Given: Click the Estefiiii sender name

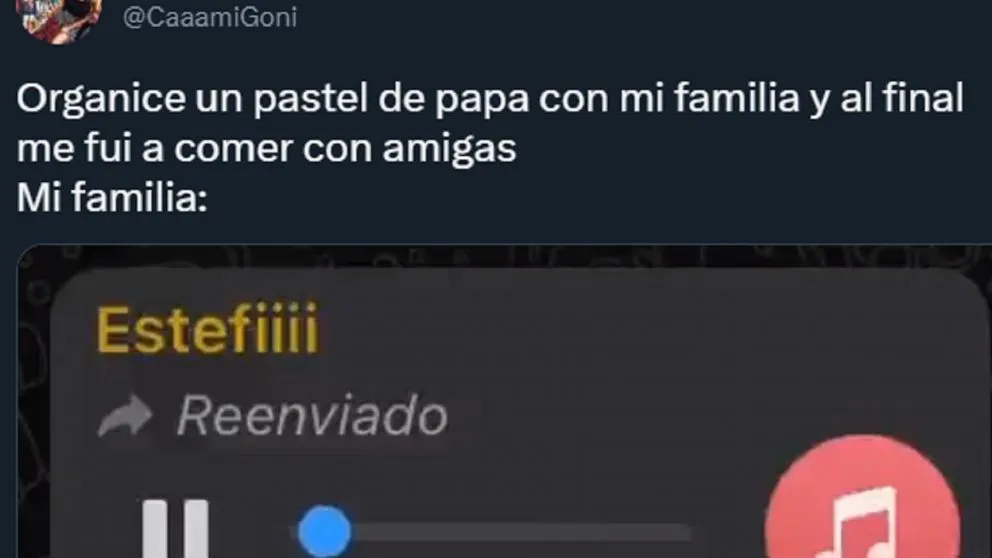Looking at the screenshot, I should tap(207, 330).
